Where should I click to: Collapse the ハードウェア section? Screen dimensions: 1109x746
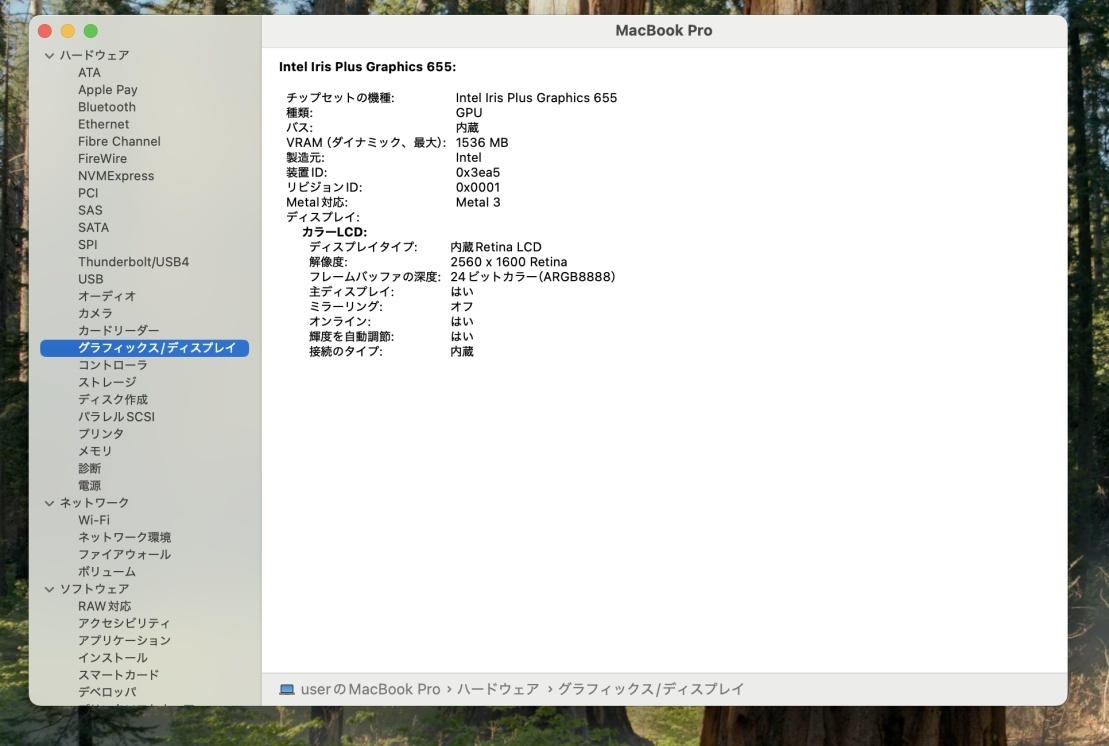[x=49, y=56]
